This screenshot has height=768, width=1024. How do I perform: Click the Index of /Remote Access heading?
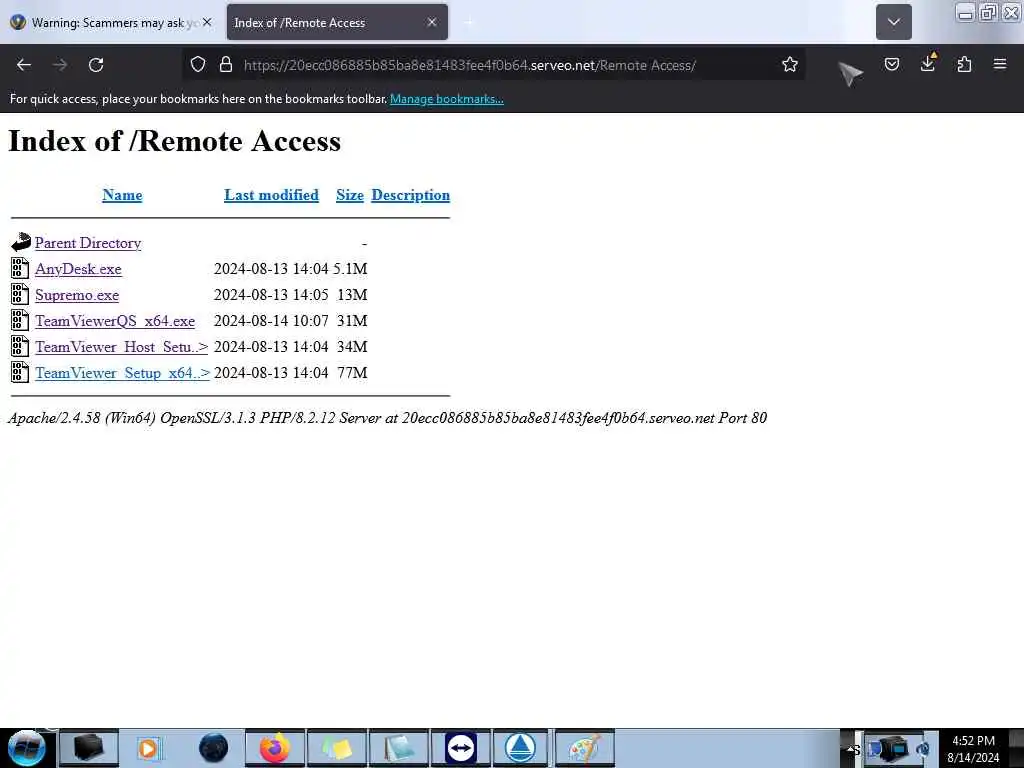pyautogui.click(x=174, y=141)
